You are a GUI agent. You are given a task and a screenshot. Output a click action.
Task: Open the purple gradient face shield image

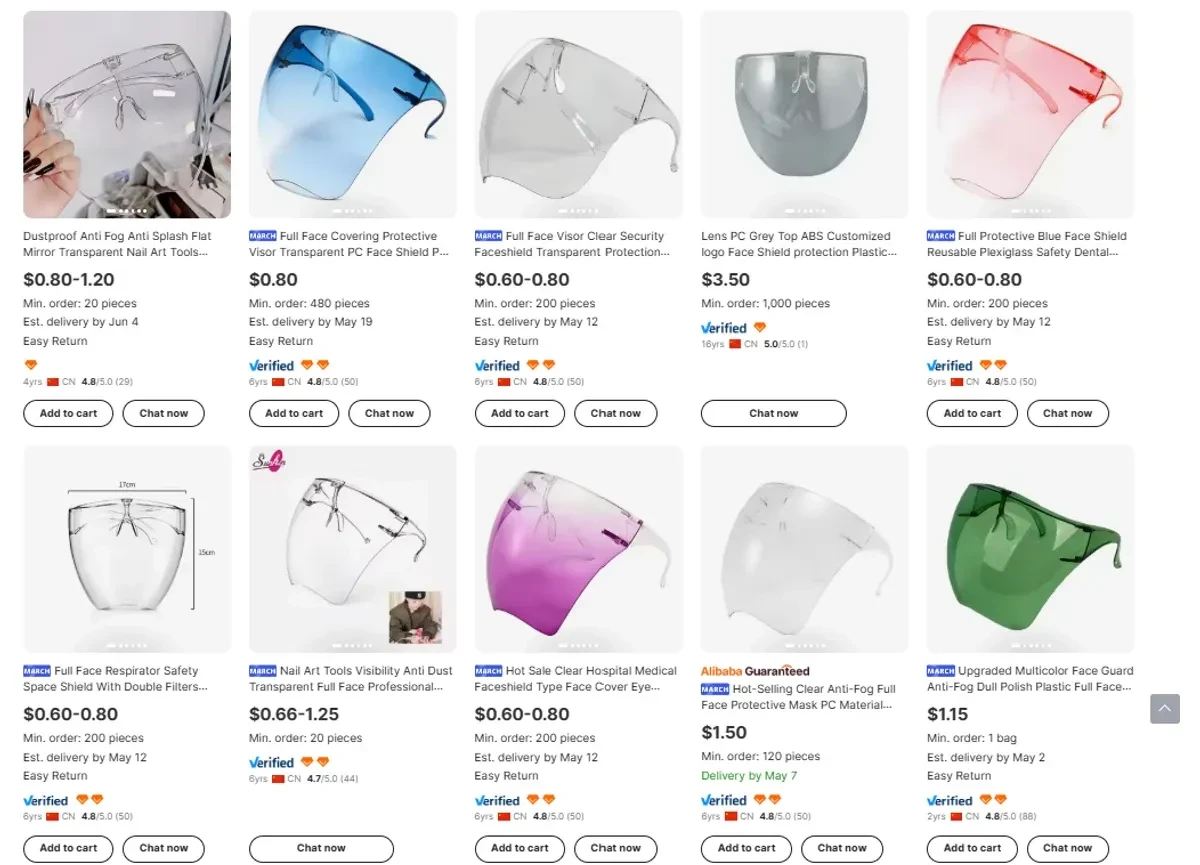[x=578, y=549]
